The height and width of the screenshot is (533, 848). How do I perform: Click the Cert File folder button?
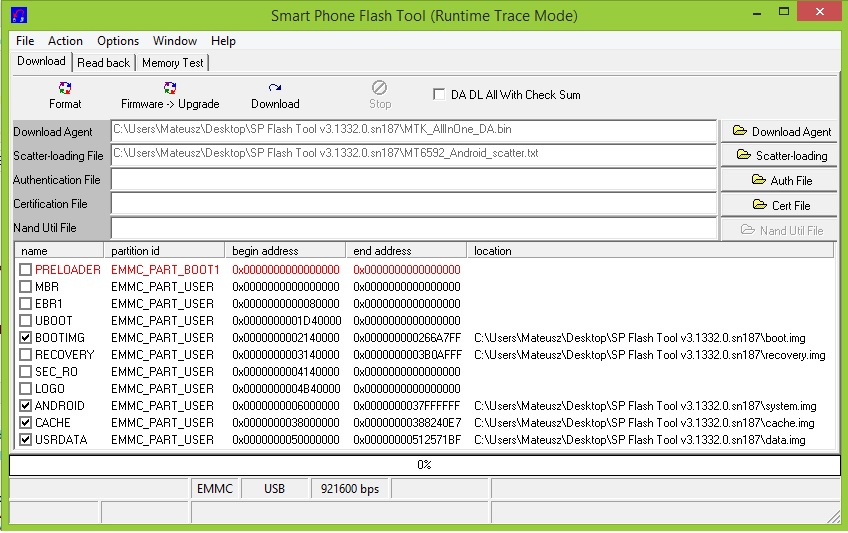781,205
